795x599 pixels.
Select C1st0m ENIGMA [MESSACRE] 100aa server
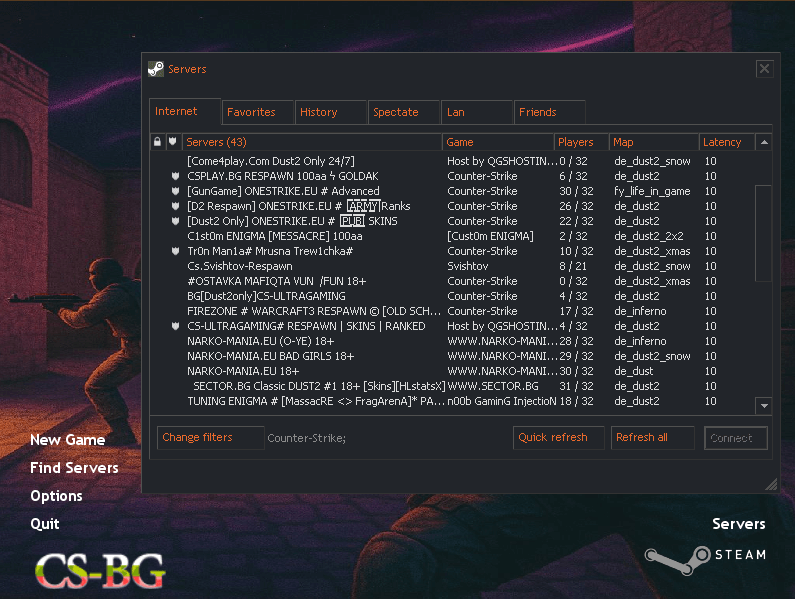pos(452,236)
